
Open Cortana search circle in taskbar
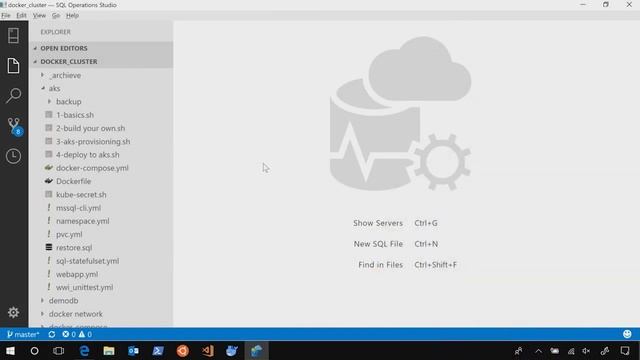pyautogui.click(x=35, y=351)
